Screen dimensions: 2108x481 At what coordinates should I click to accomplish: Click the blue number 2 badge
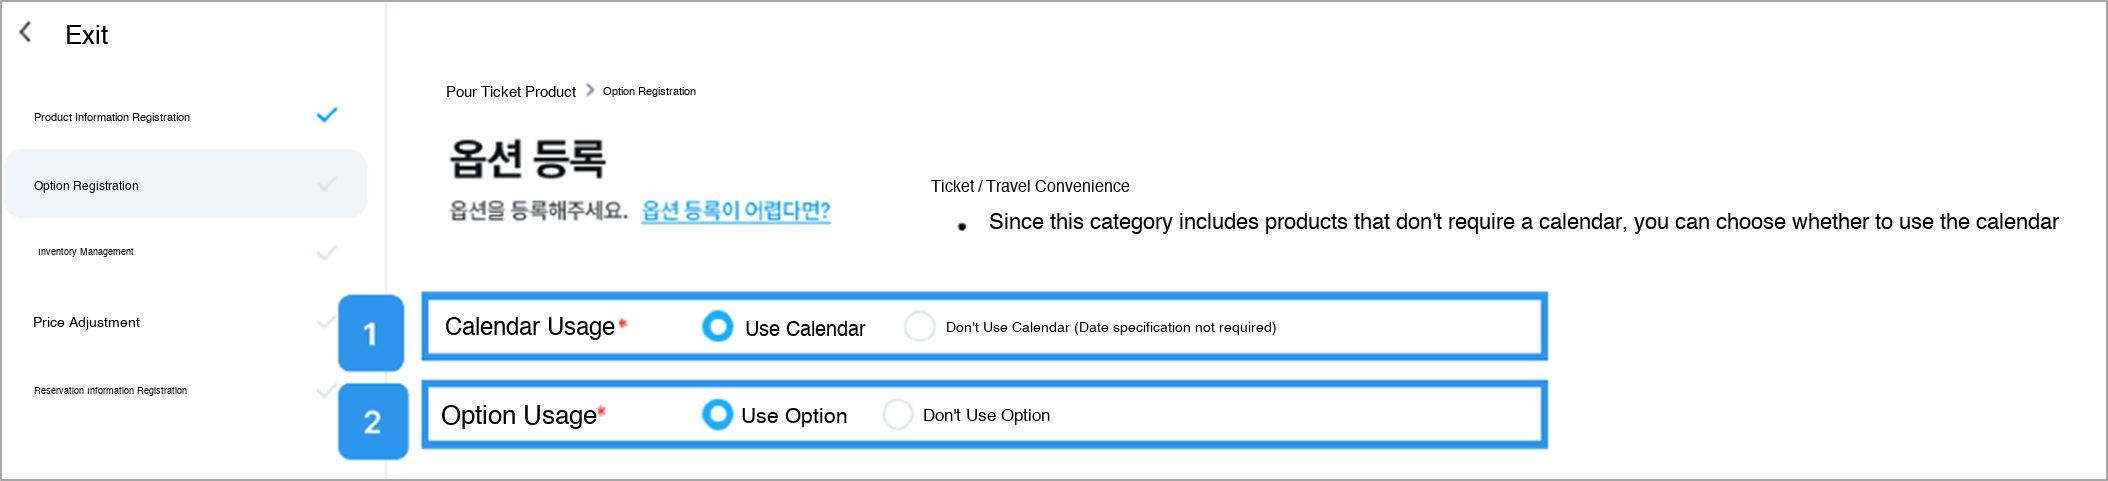coord(373,421)
